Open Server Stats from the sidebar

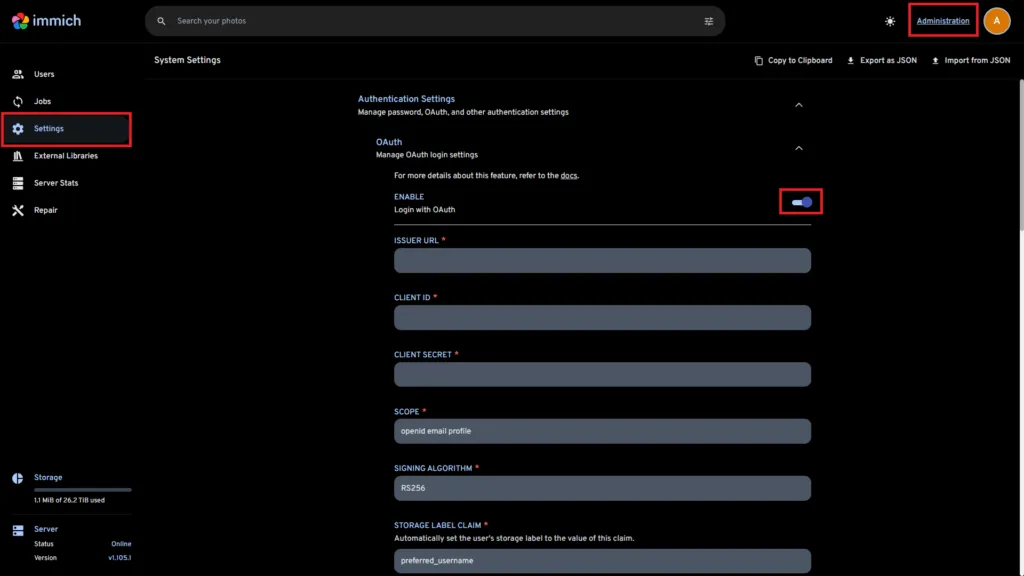[x=21, y=183]
